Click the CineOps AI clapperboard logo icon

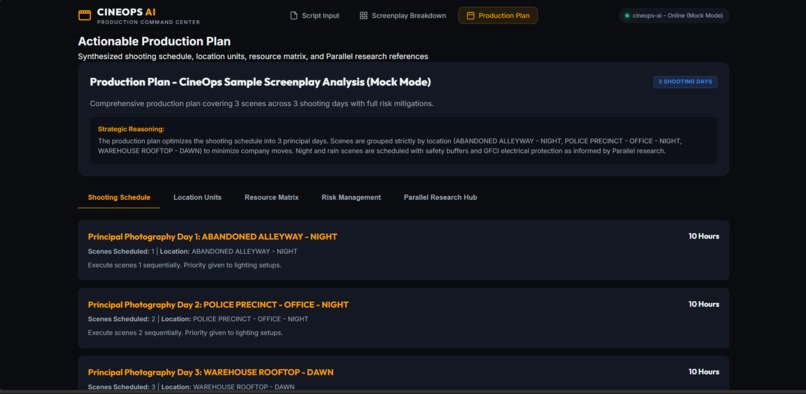[84, 15]
